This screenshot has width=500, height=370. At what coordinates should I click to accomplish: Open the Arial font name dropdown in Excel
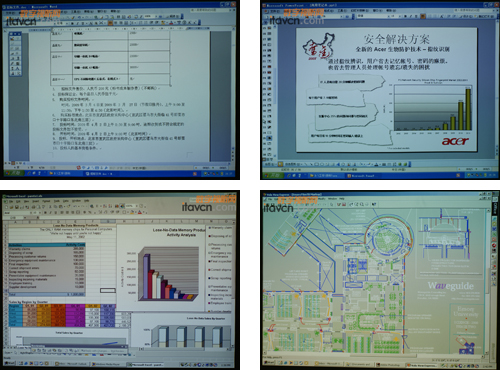coord(31,213)
